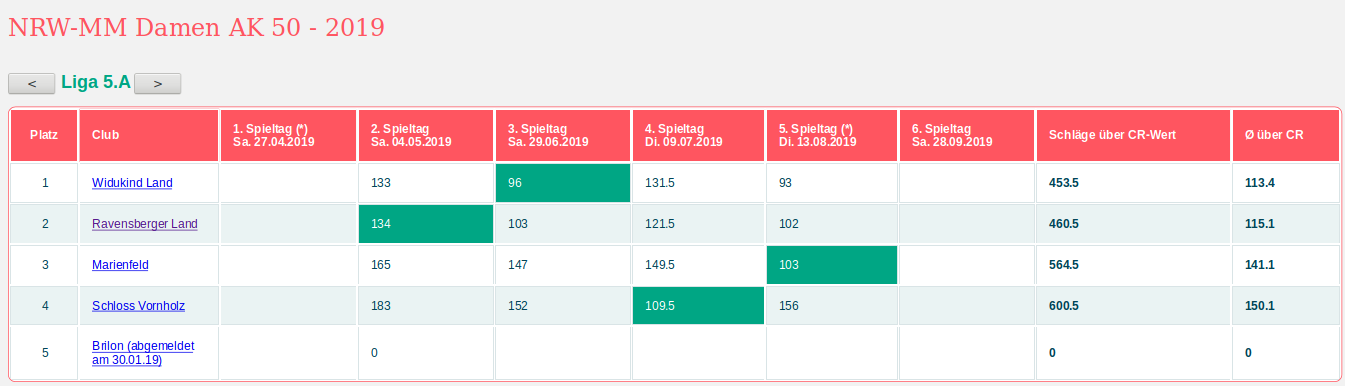Viewport: 1345px width, 386px height.
Task: Click the green cell showing 96
Action: tap(563, 183)
